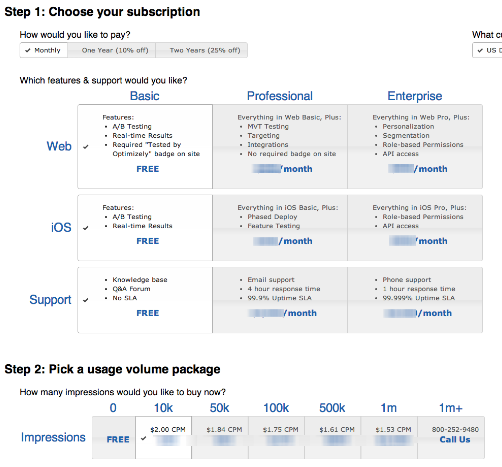
Task: Choose the 1m impressions $1.53 CPM package
Action: click(x=389, y=438)
